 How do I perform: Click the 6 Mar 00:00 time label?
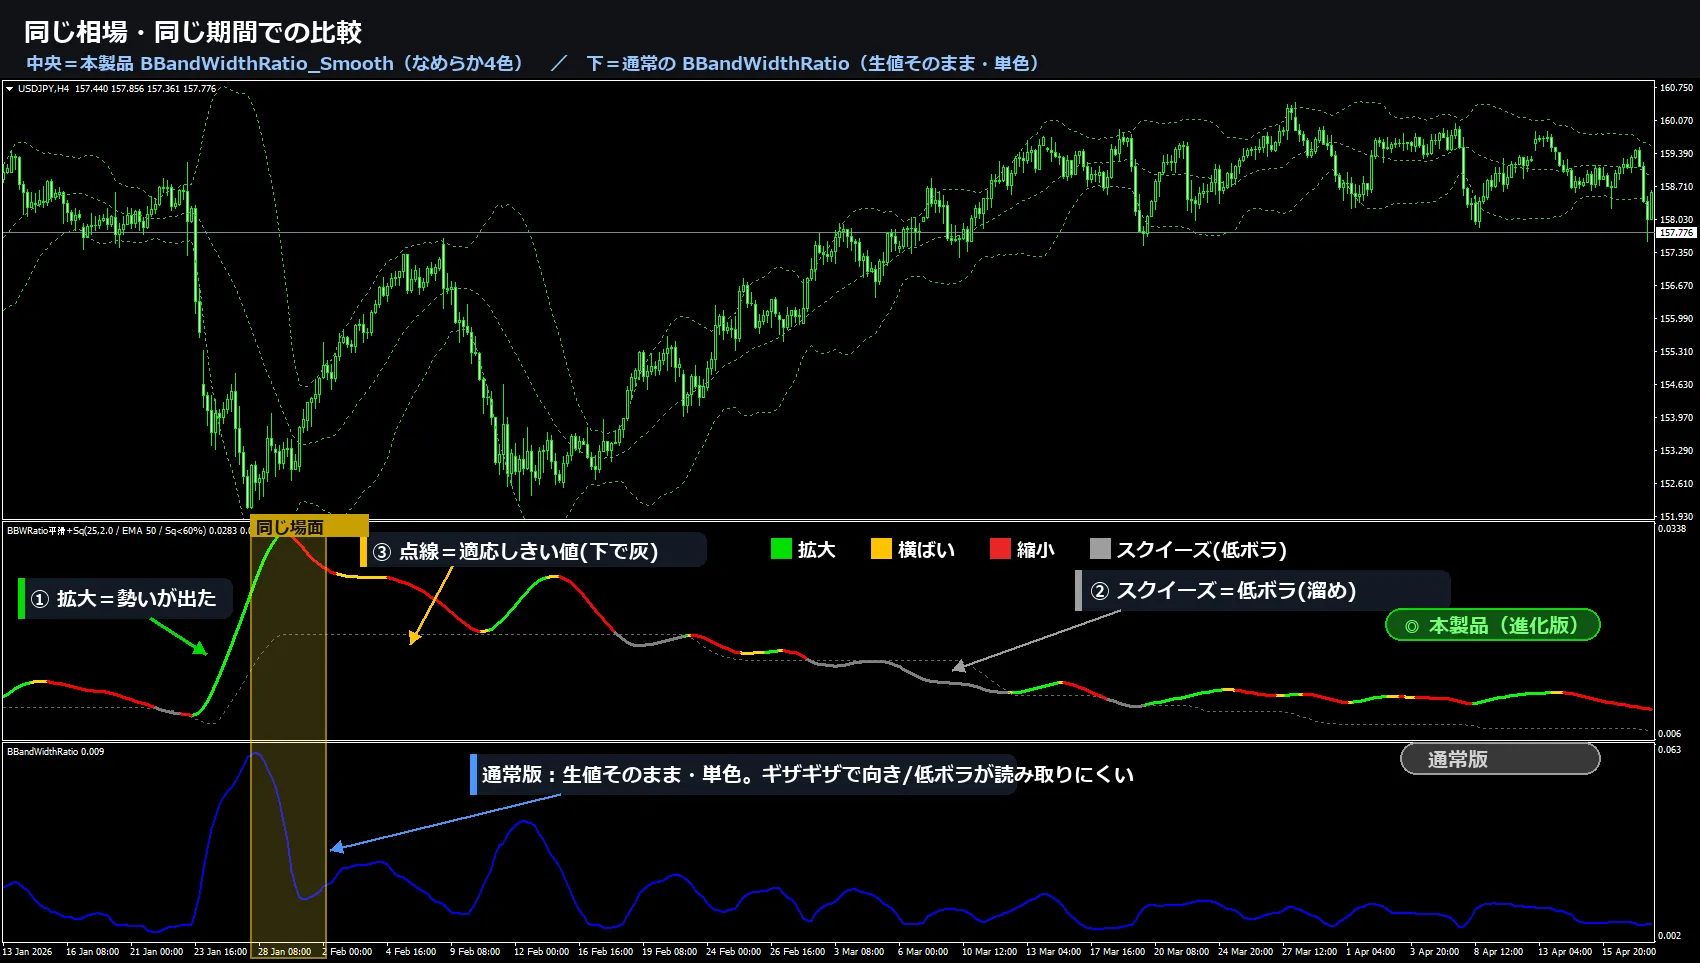click(x=923, y=952)
